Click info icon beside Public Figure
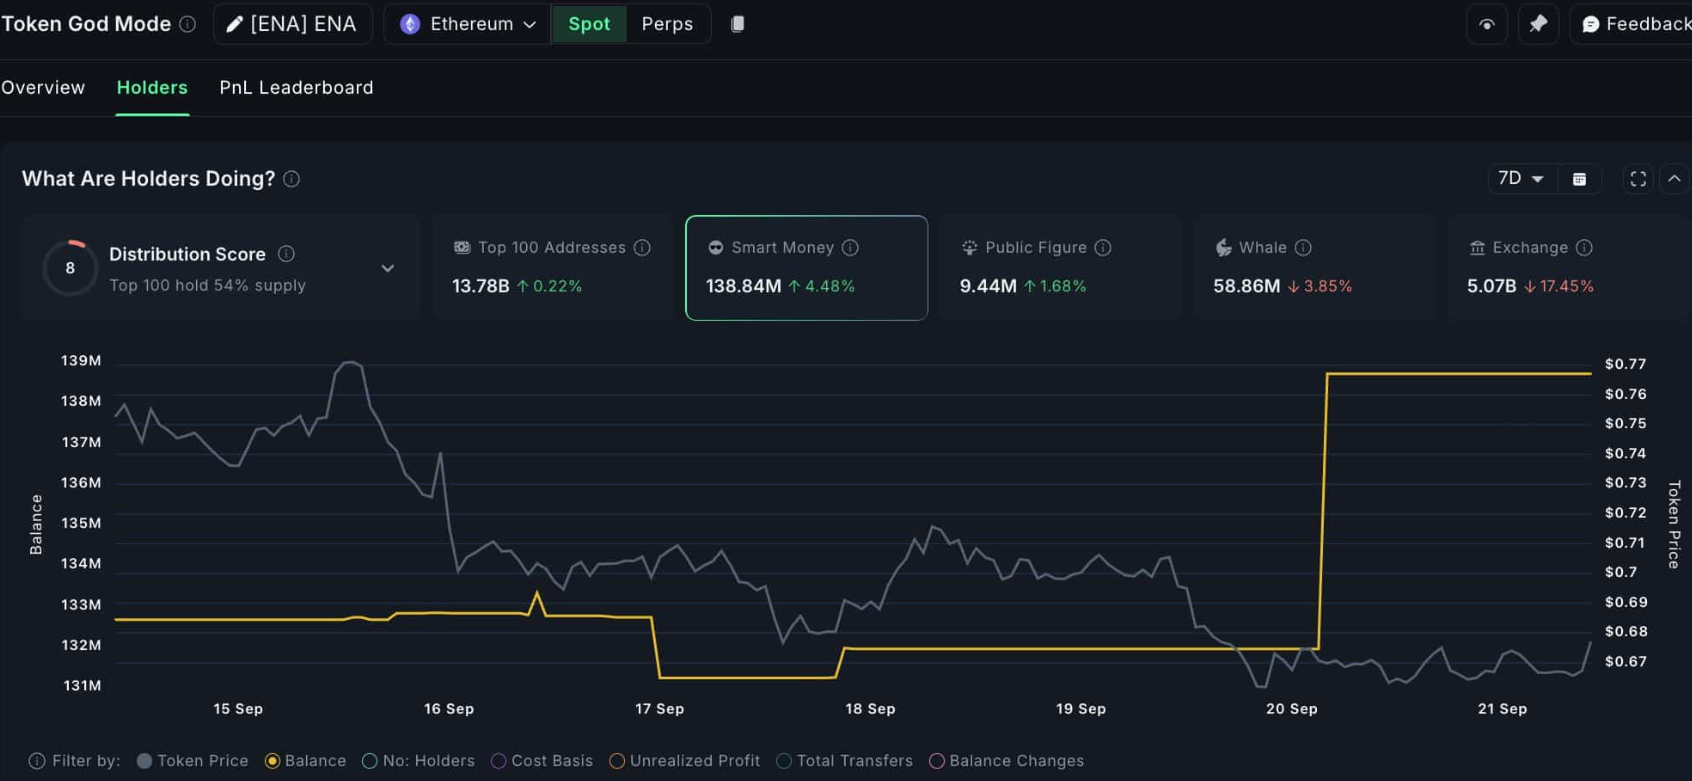Image resolution: width=1692 pixels, height=781 pixels. point(1103,247)
